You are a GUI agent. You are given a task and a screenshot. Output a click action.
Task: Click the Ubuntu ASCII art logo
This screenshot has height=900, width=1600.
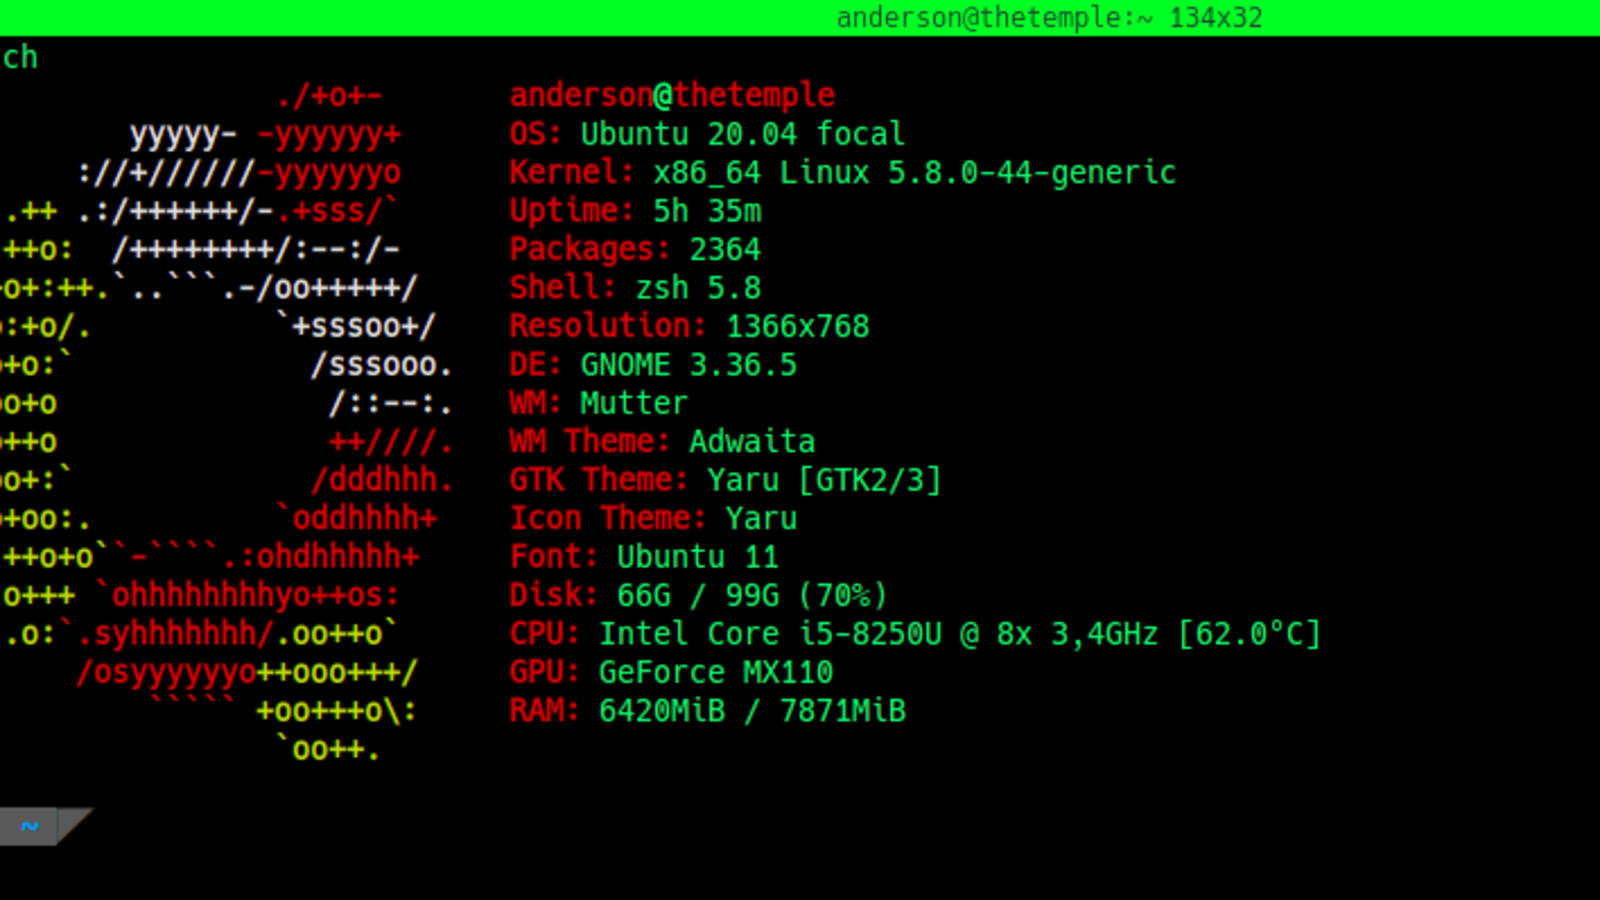pos(227,422)
